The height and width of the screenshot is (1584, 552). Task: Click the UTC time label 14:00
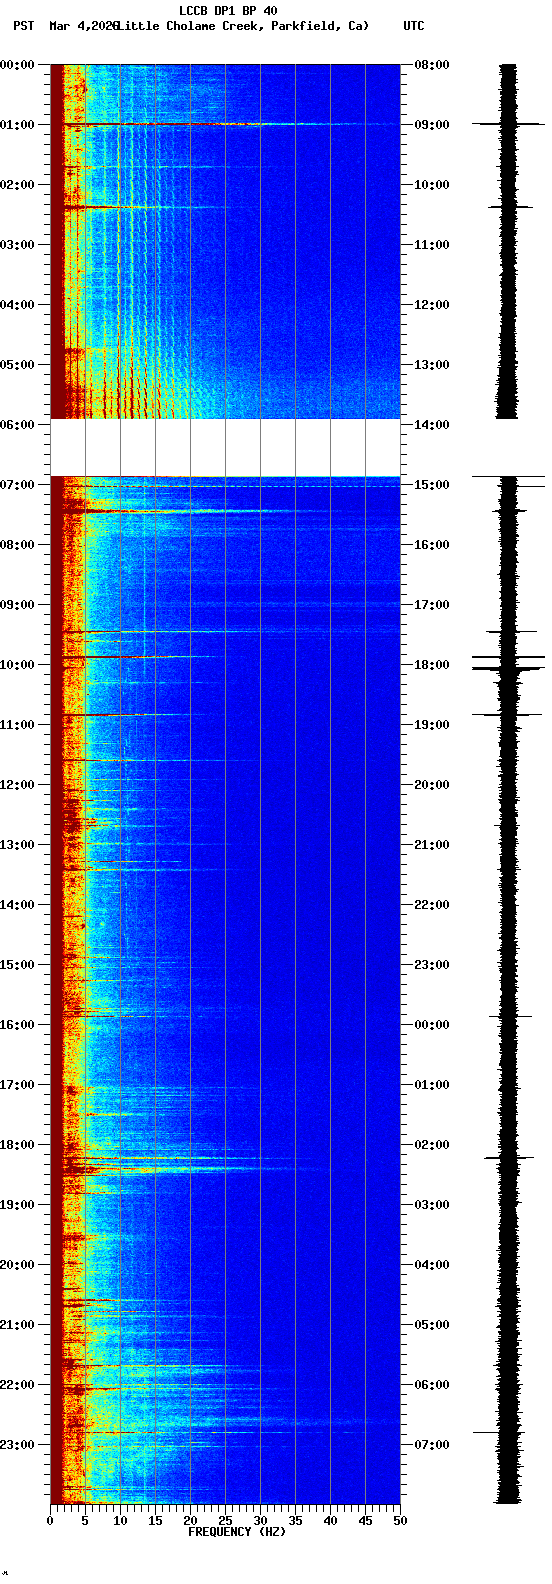431,425
